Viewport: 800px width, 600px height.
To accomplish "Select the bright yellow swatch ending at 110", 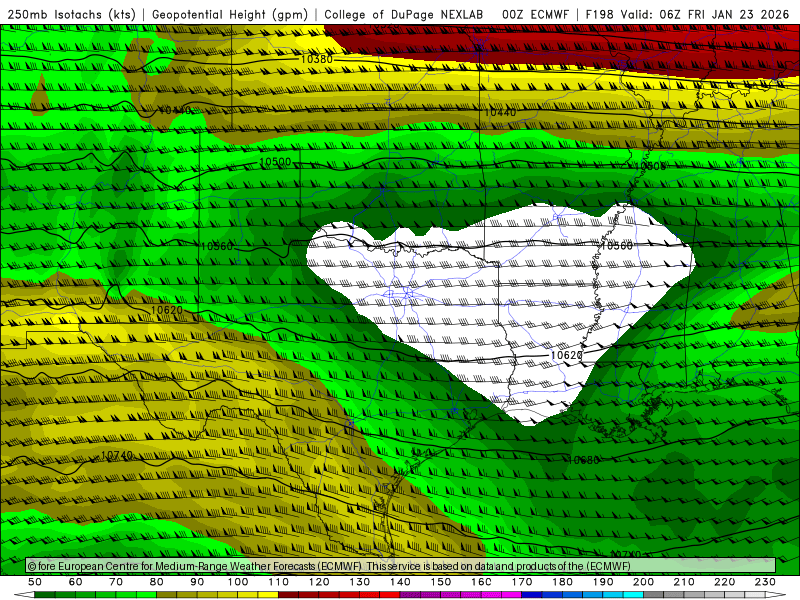I will coord(268,595).
